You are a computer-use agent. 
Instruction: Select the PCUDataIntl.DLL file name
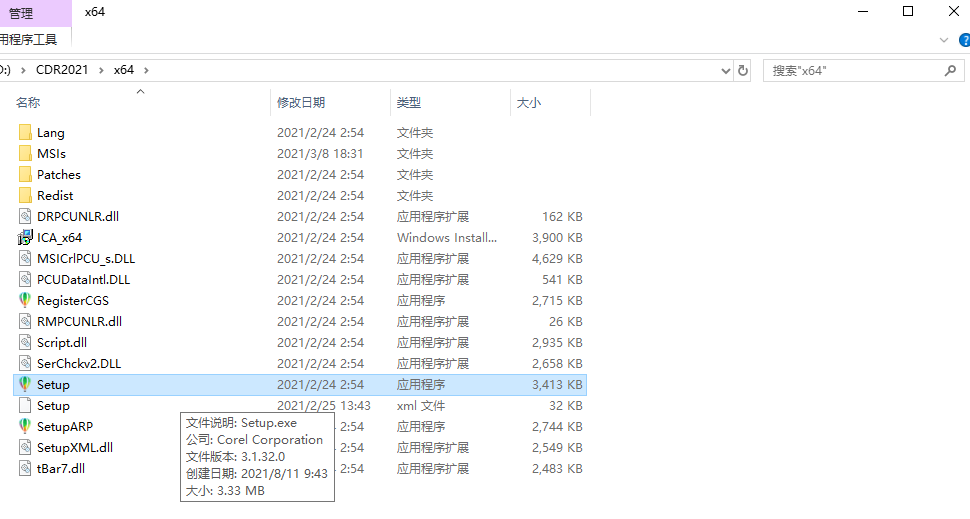point(84,280)
